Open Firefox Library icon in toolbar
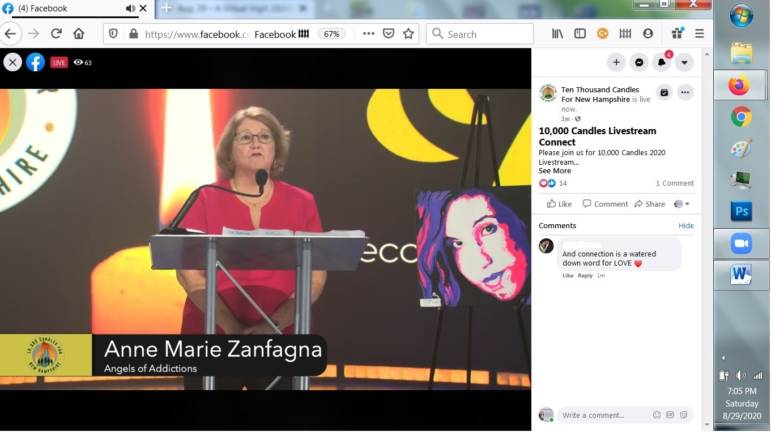The image size is (771, 432). point(558,33)
